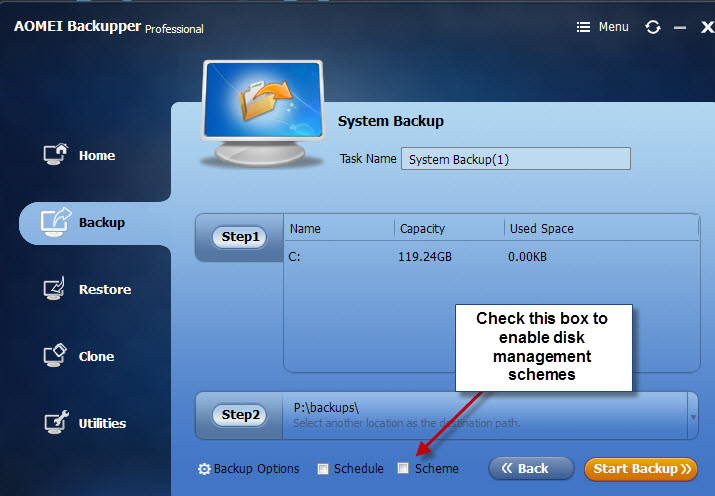Switch to the Restore section
Screen dimensions: 715x496
point(105,289)
